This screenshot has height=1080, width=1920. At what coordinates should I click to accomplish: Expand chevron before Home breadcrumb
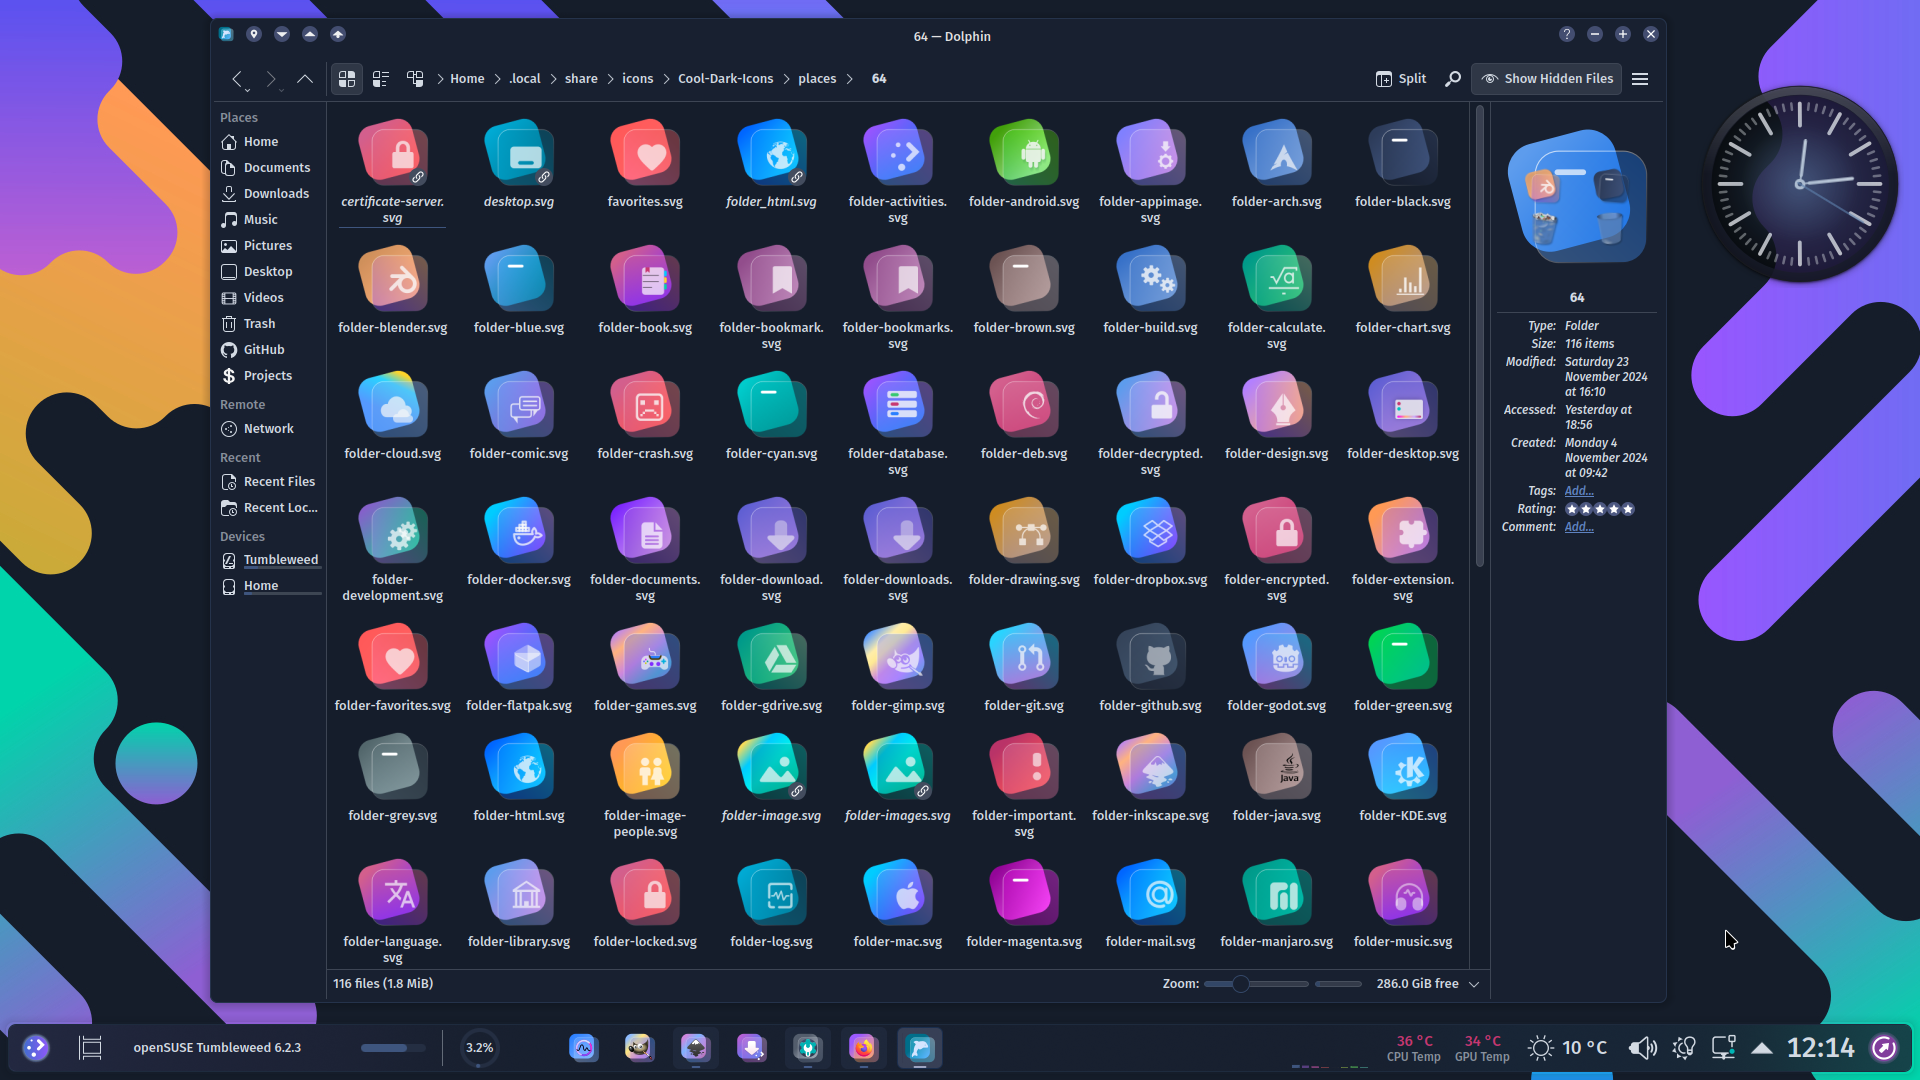click(x=440, y=79)
